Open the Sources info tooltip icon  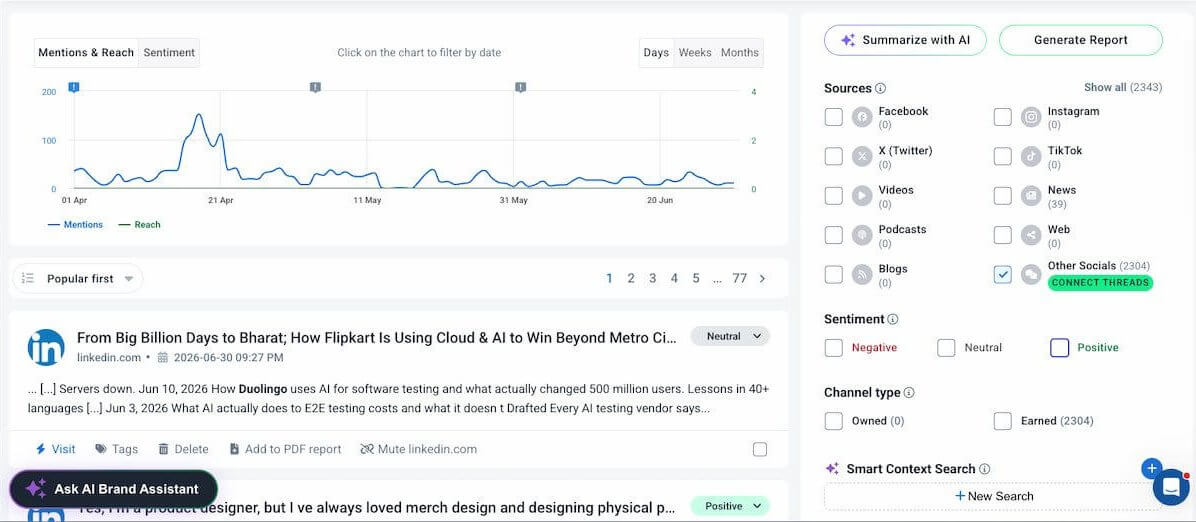[x=881, y=89]
